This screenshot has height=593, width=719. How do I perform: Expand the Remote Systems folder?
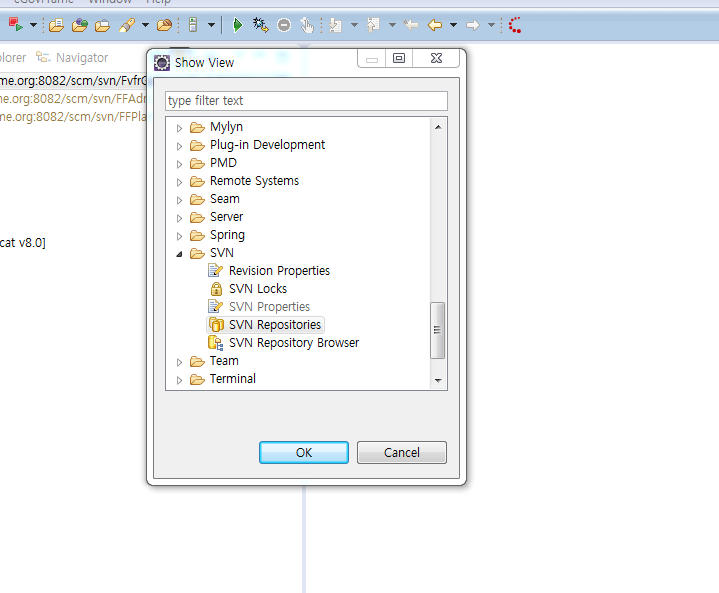pyautogui.click(x=179, y=182)
